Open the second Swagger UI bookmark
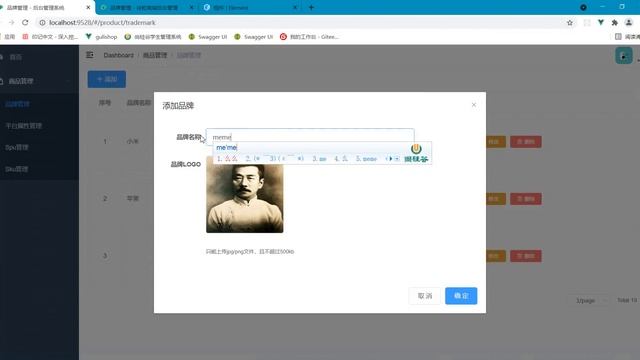 click(253, 37)
